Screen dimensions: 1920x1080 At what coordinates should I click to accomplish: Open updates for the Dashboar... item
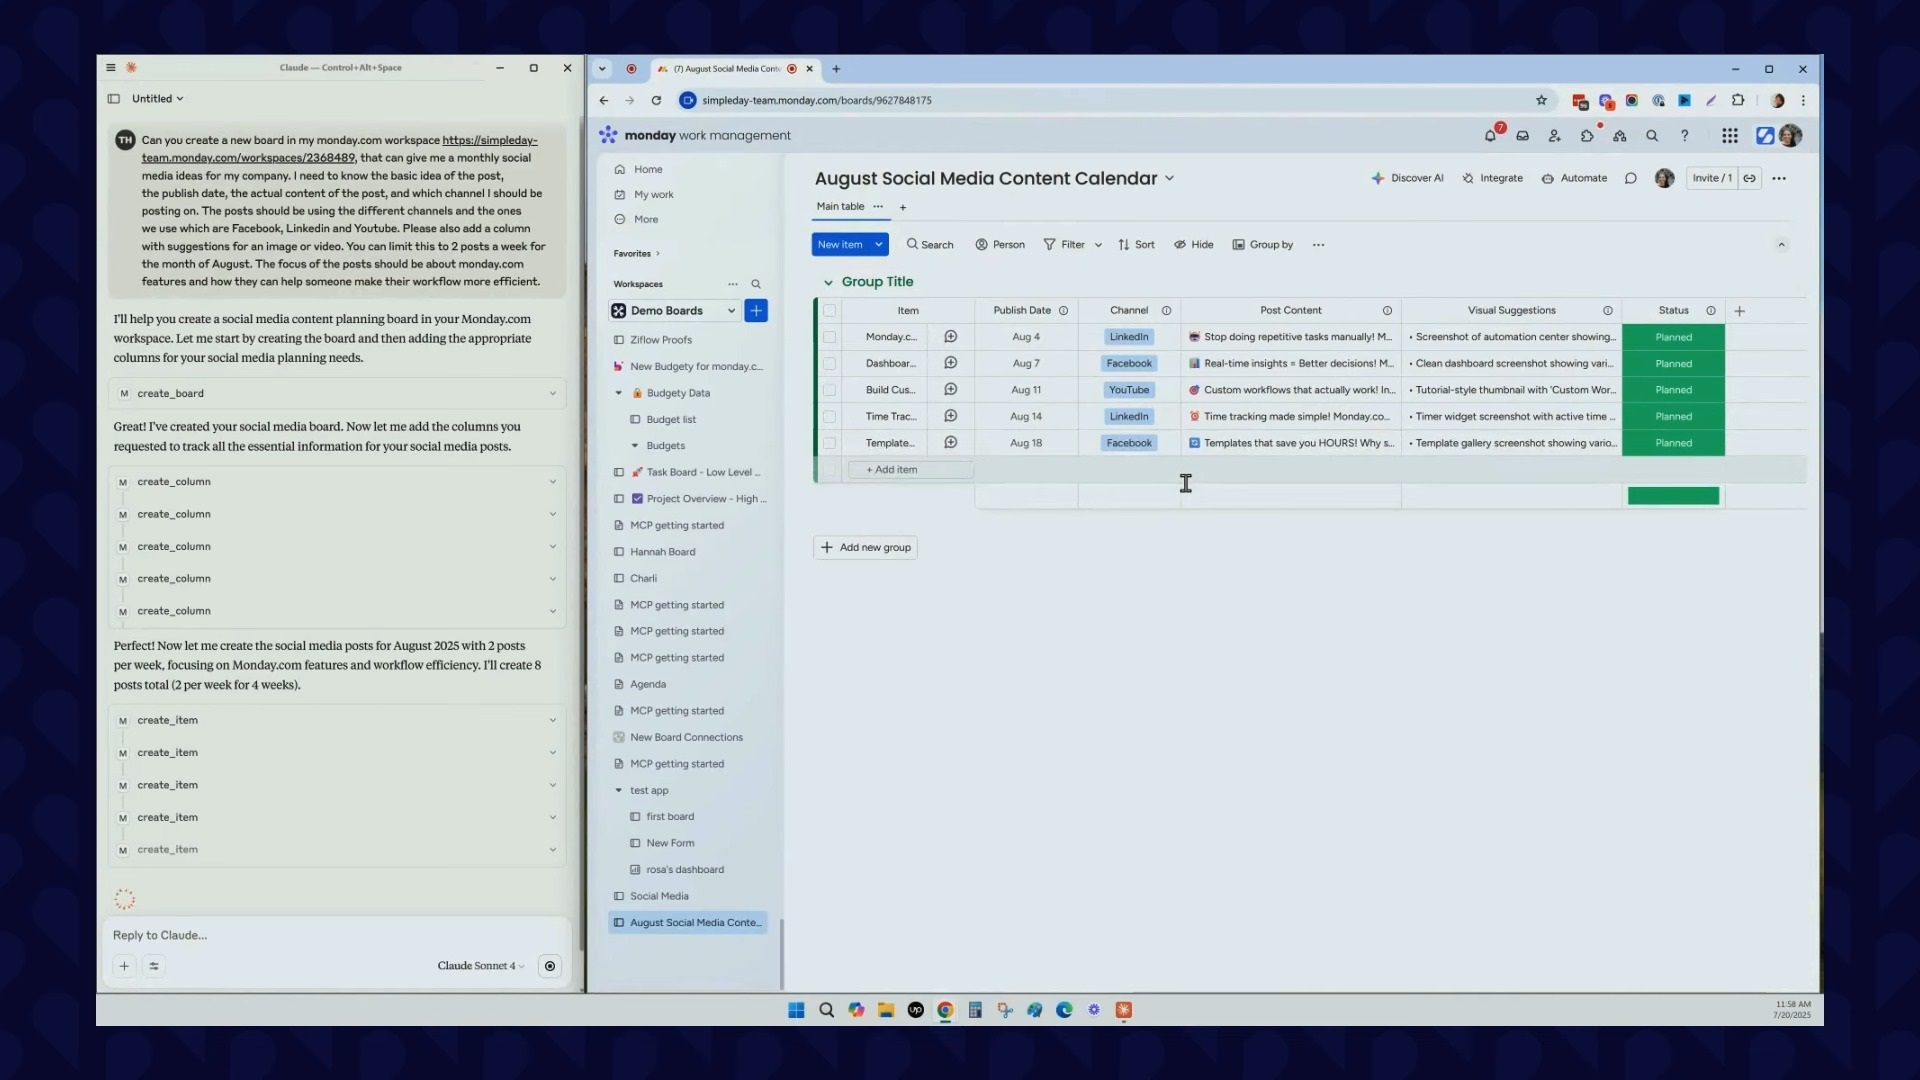pos(950,363)
